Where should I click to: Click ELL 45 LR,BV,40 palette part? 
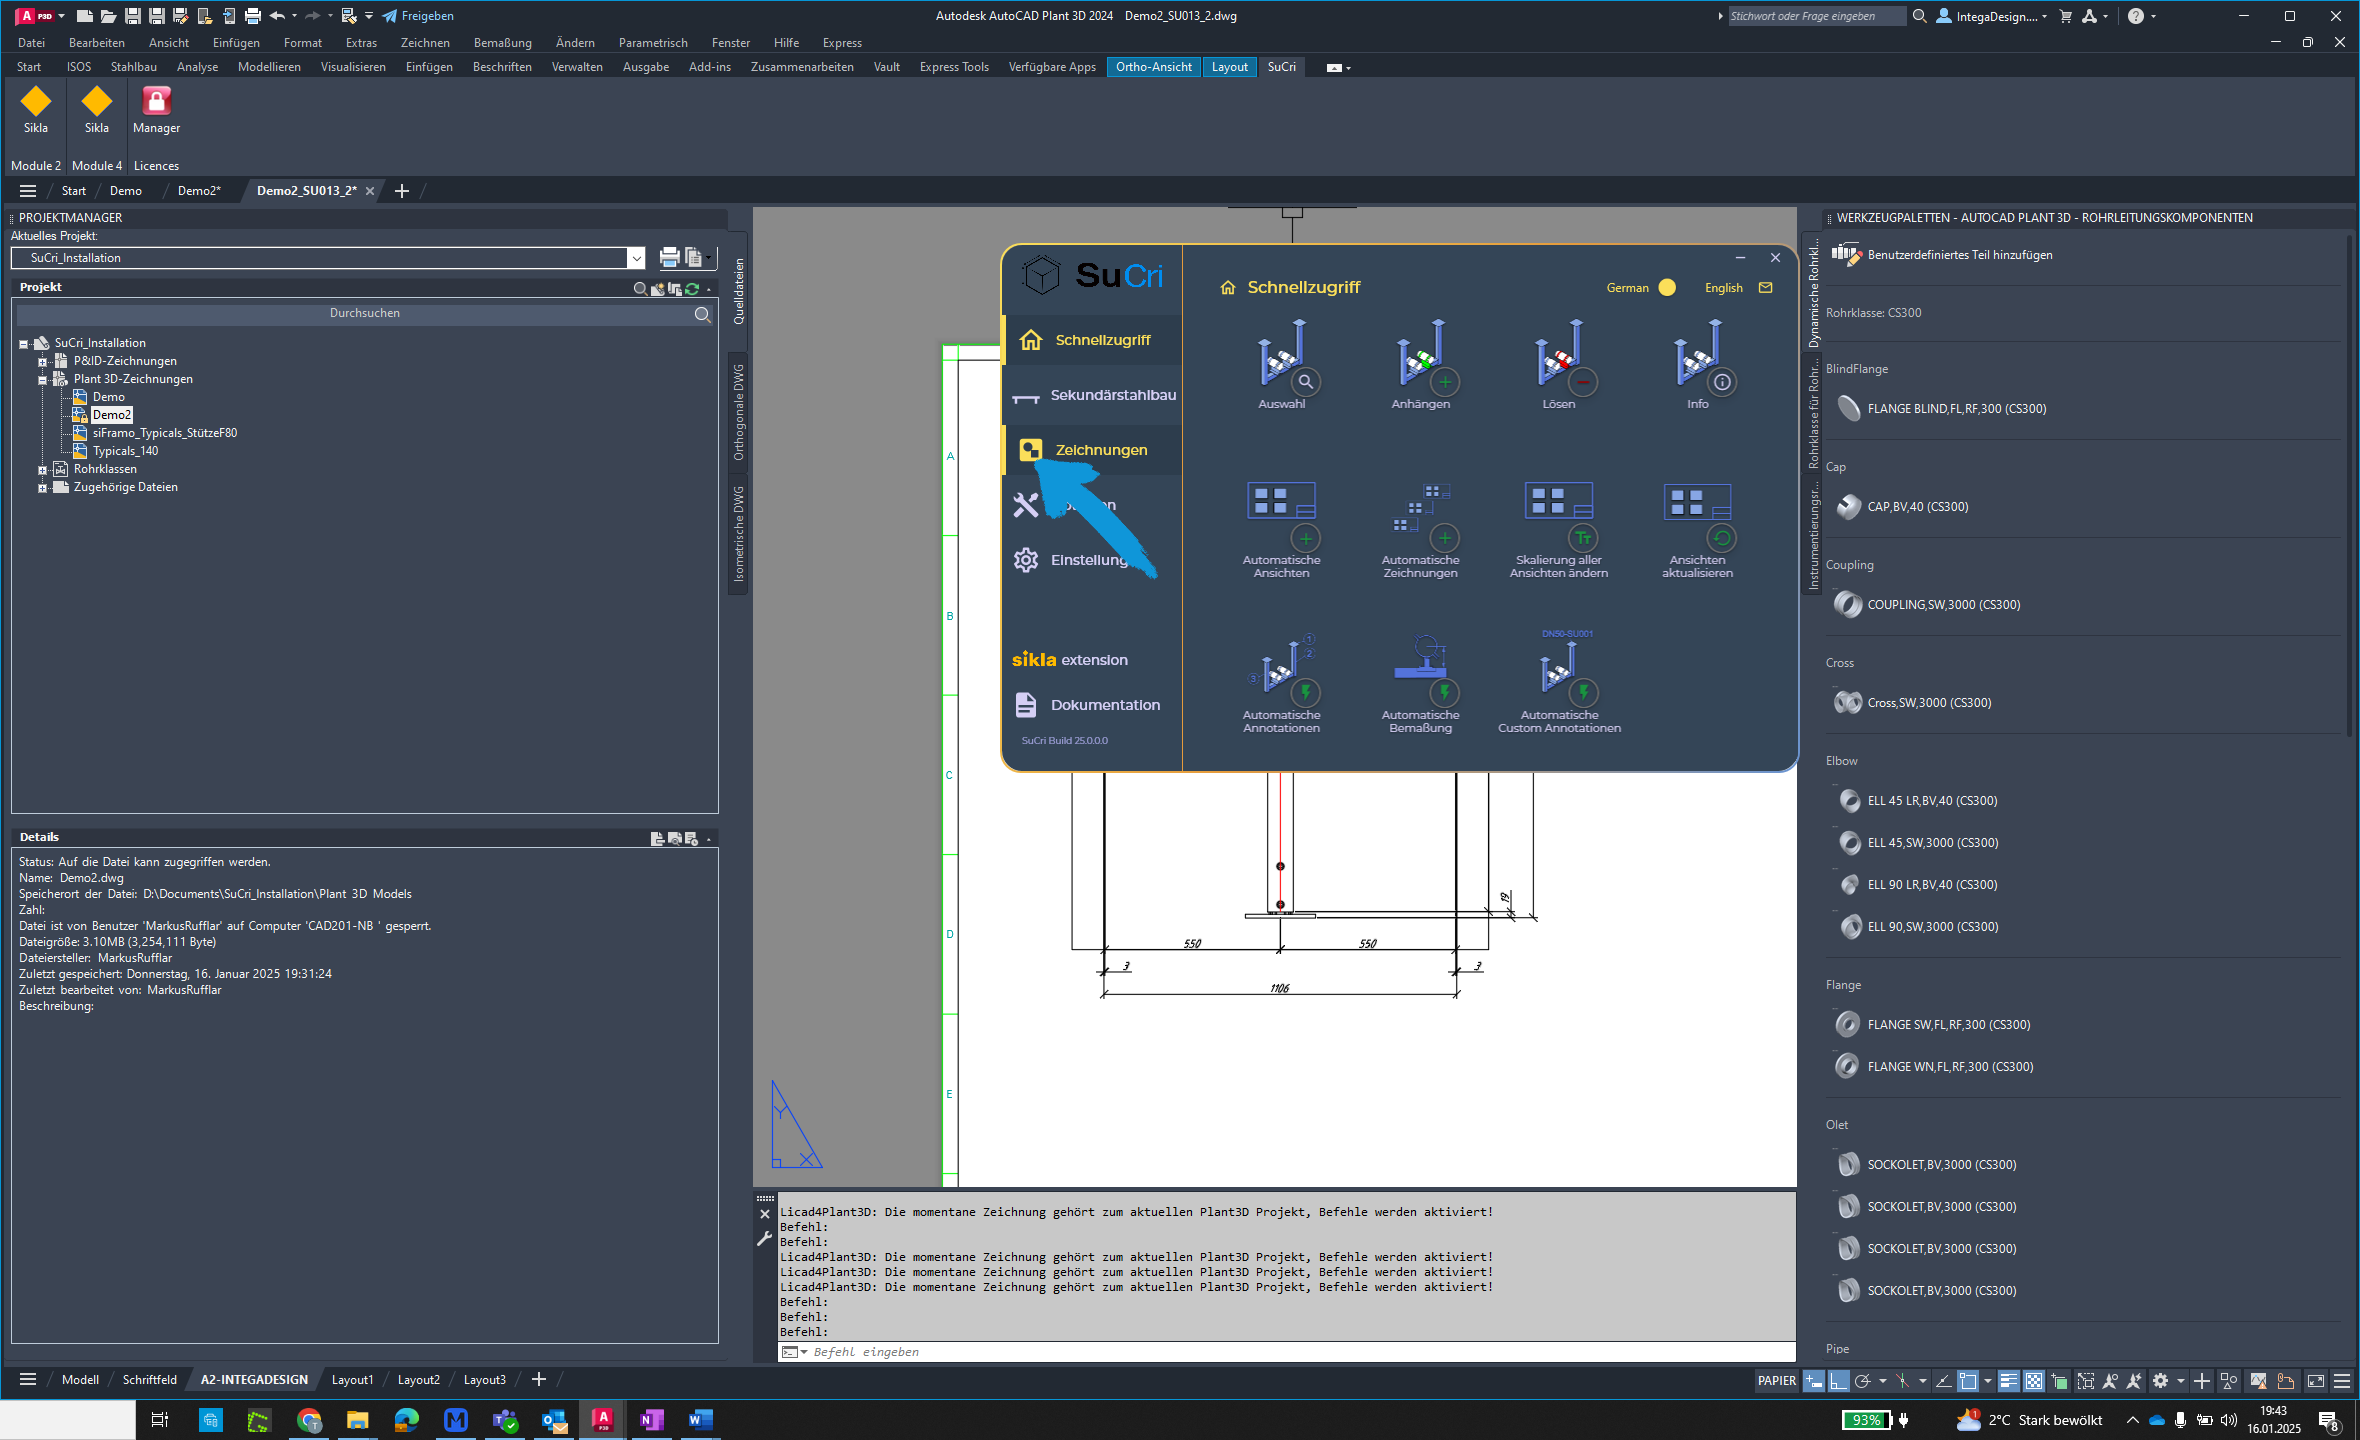tap(1918, 800)
